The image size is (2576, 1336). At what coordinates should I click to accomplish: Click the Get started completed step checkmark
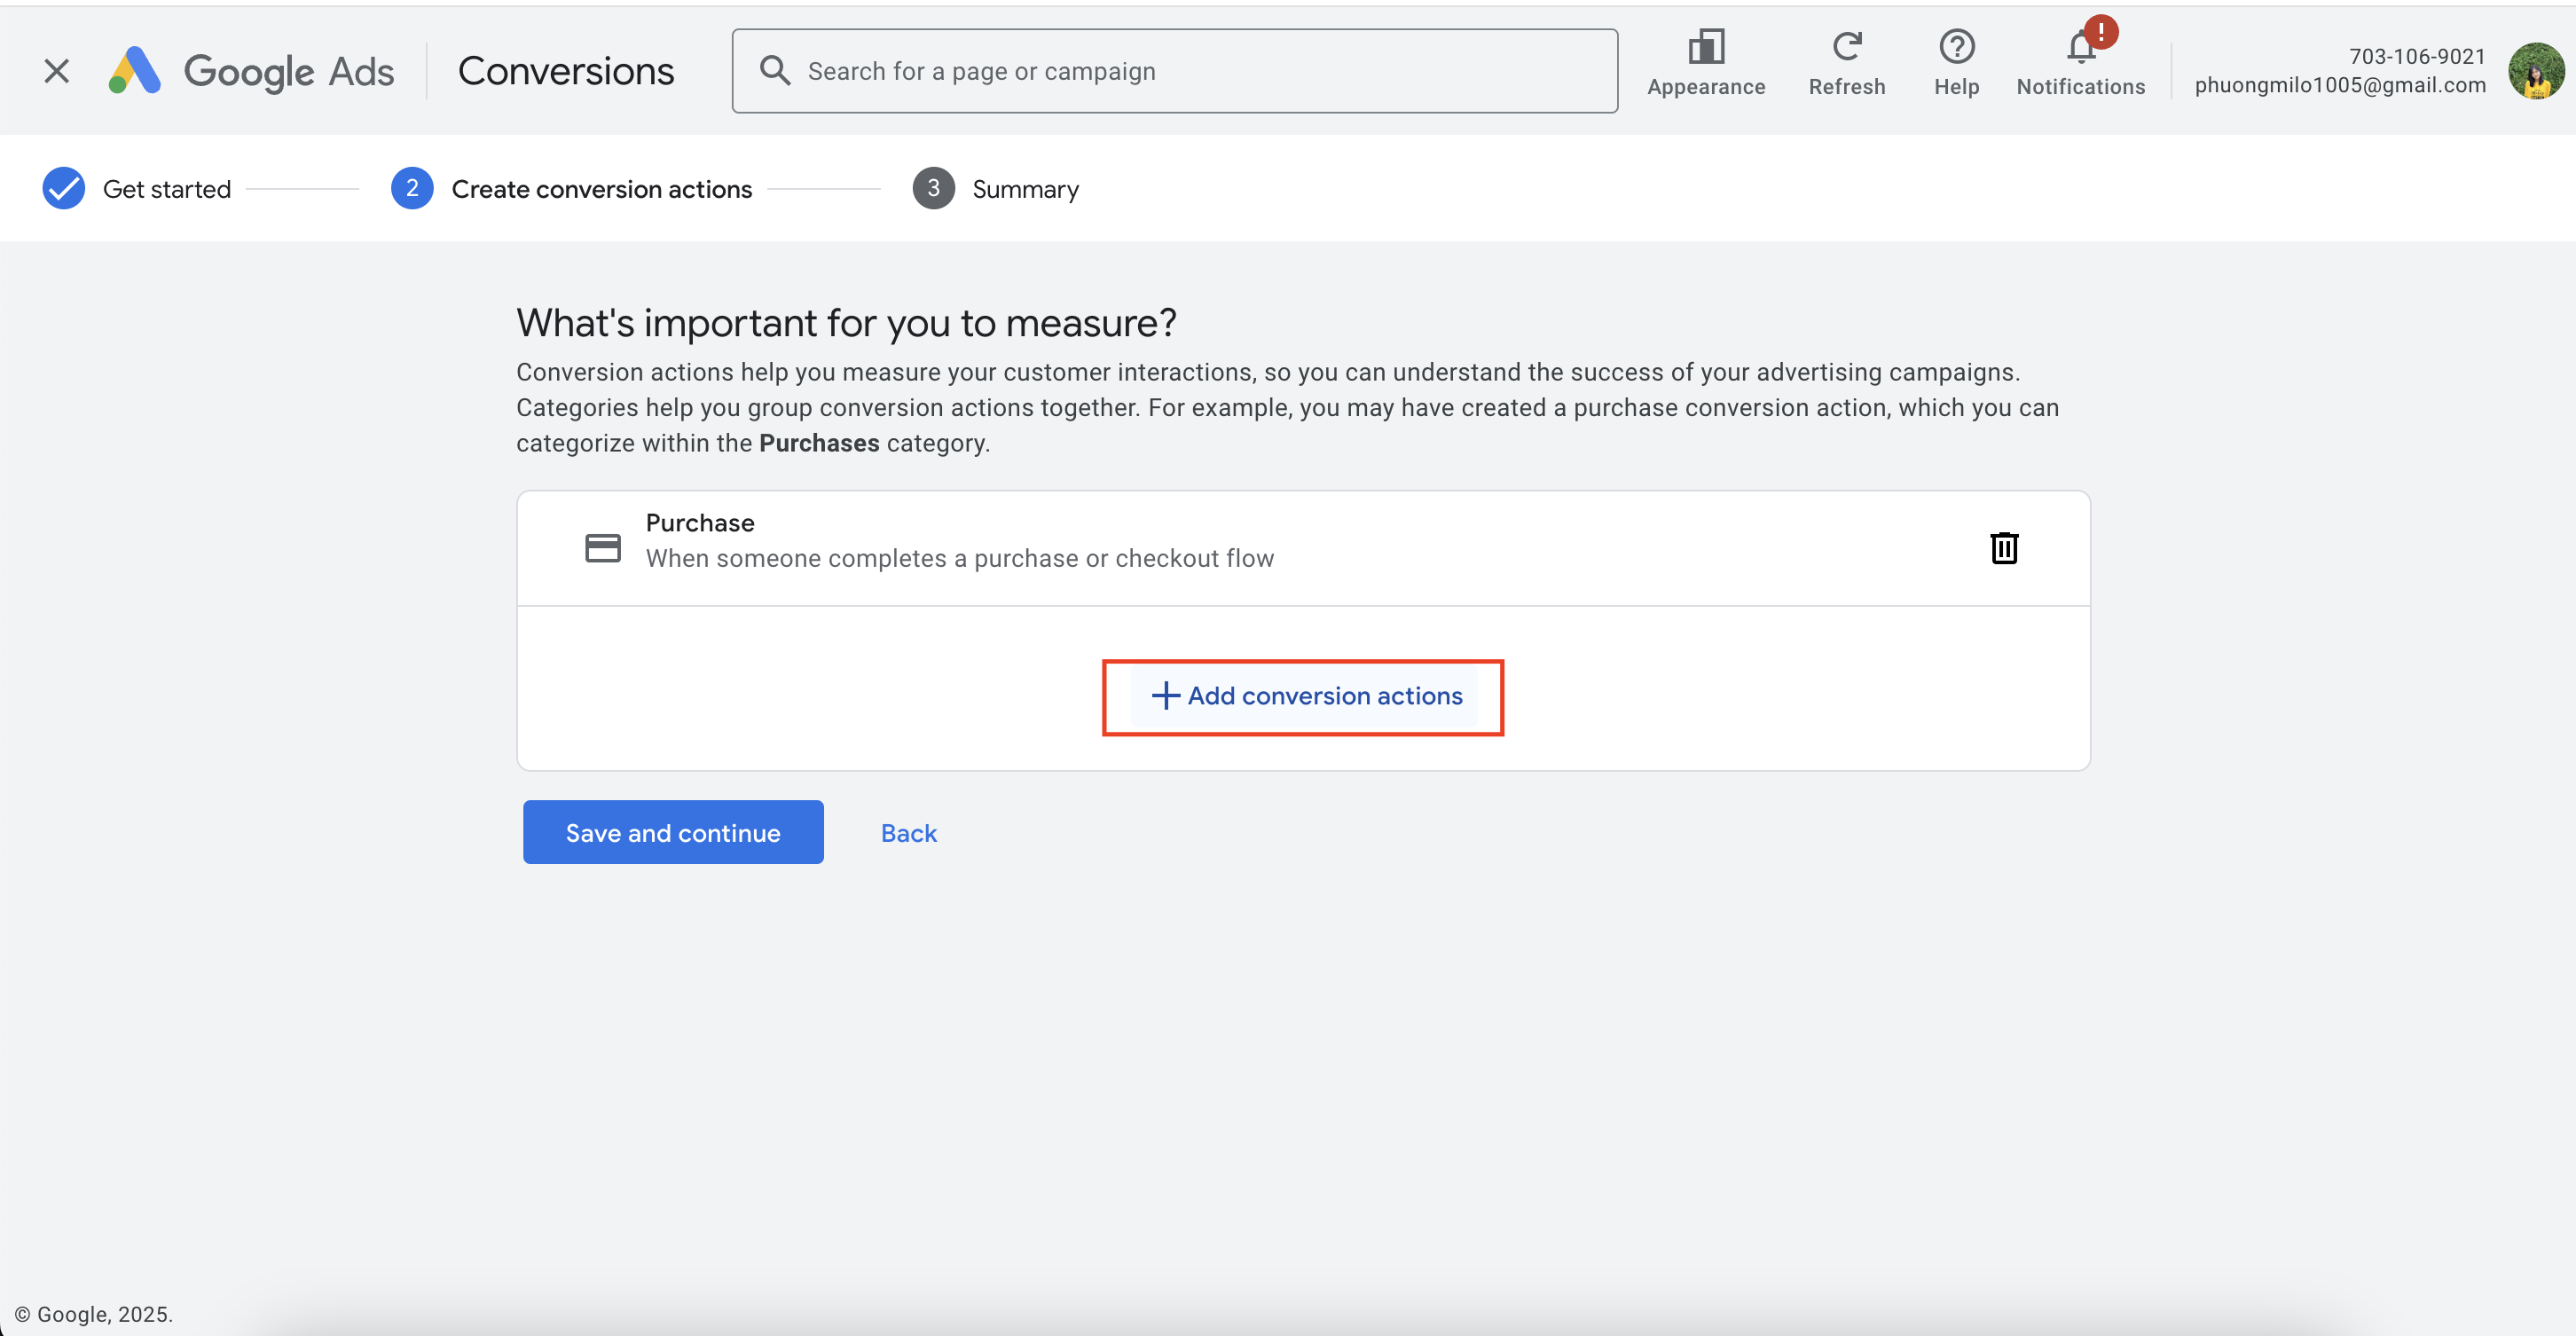(64, 189)
